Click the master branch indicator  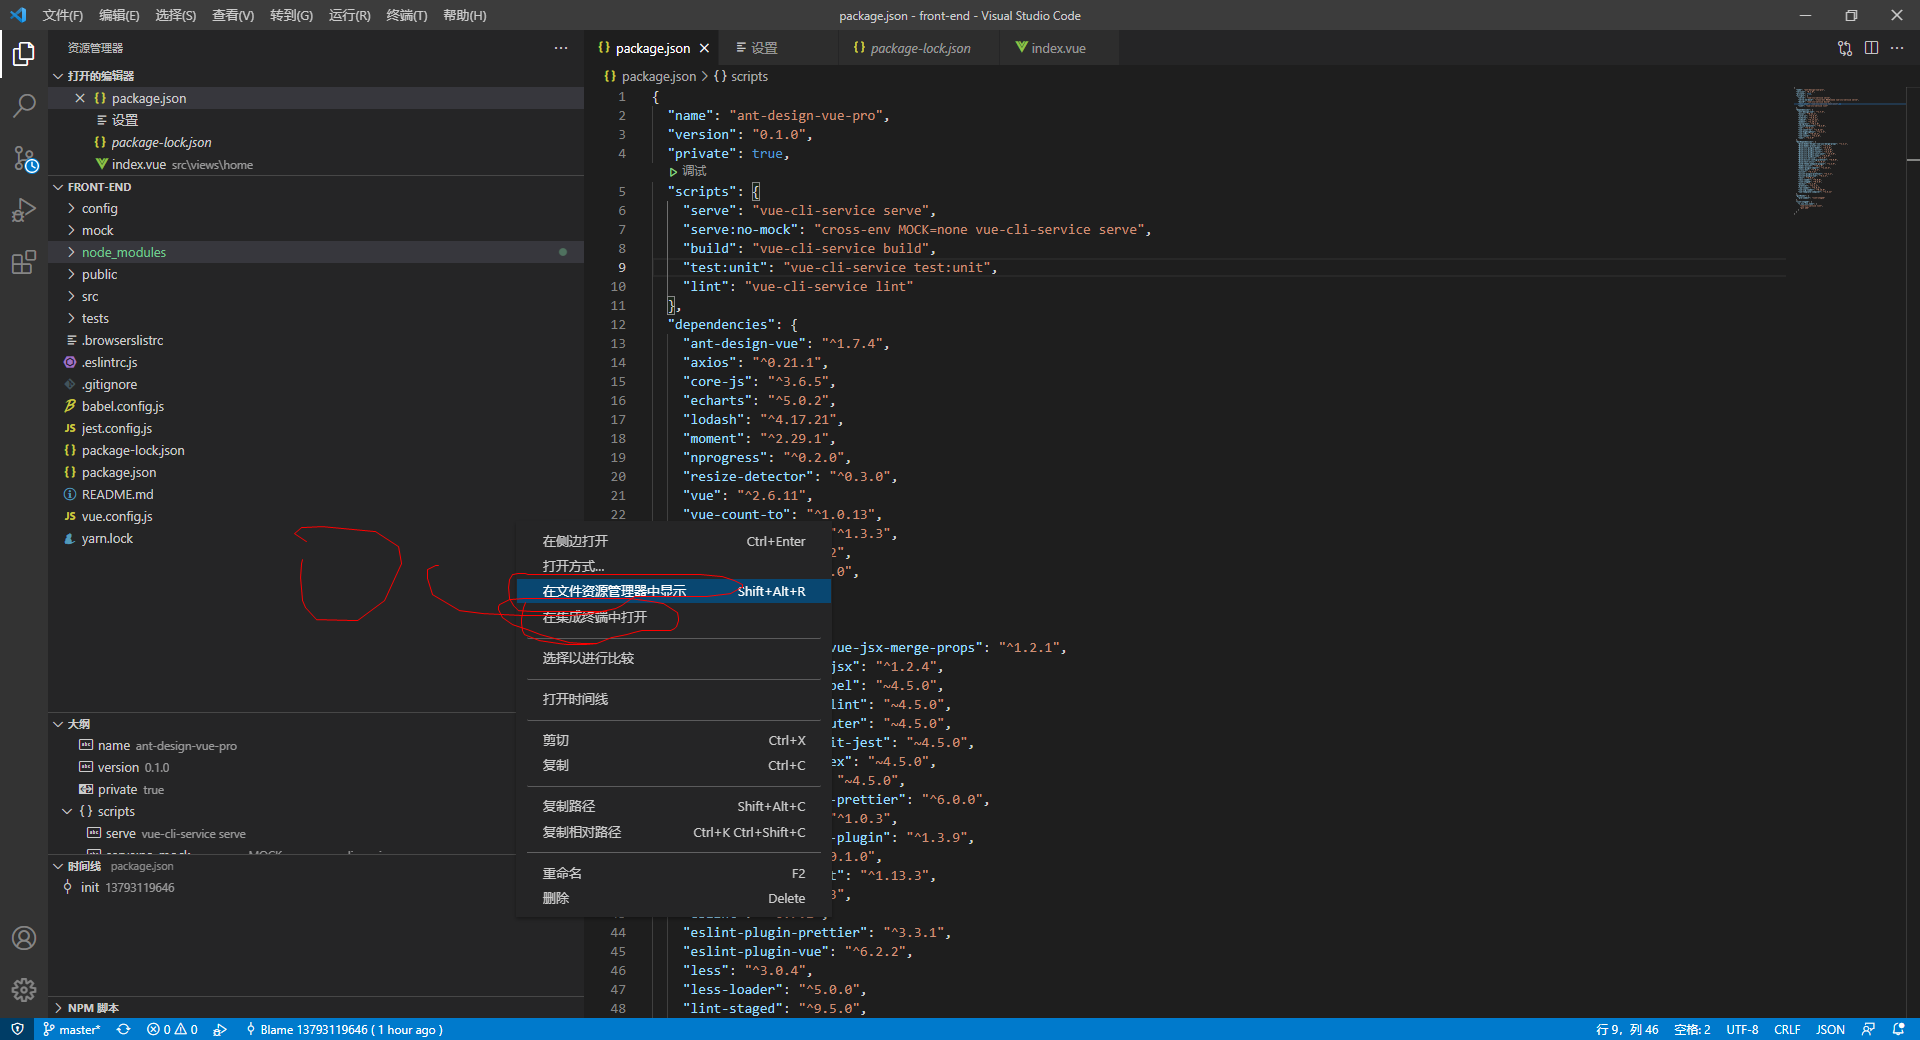(x=72, y=1029)
